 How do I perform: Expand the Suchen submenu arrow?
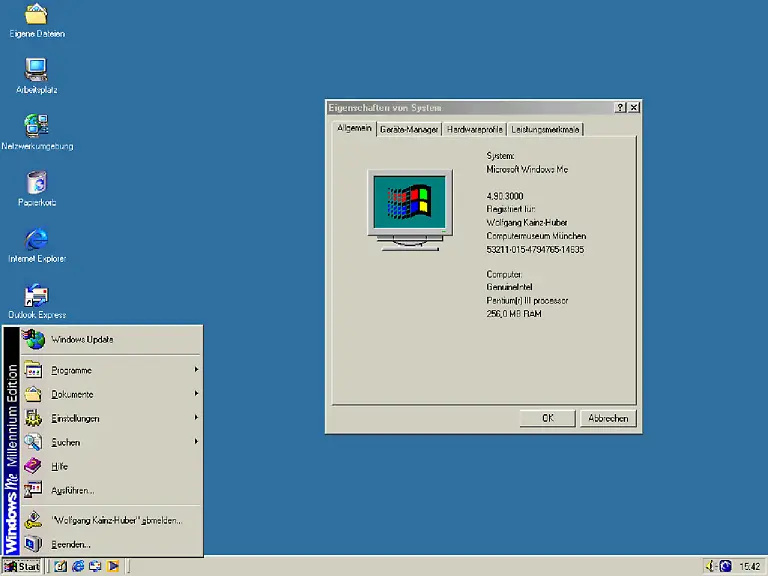pyautogui.click(x=196, y=441)
